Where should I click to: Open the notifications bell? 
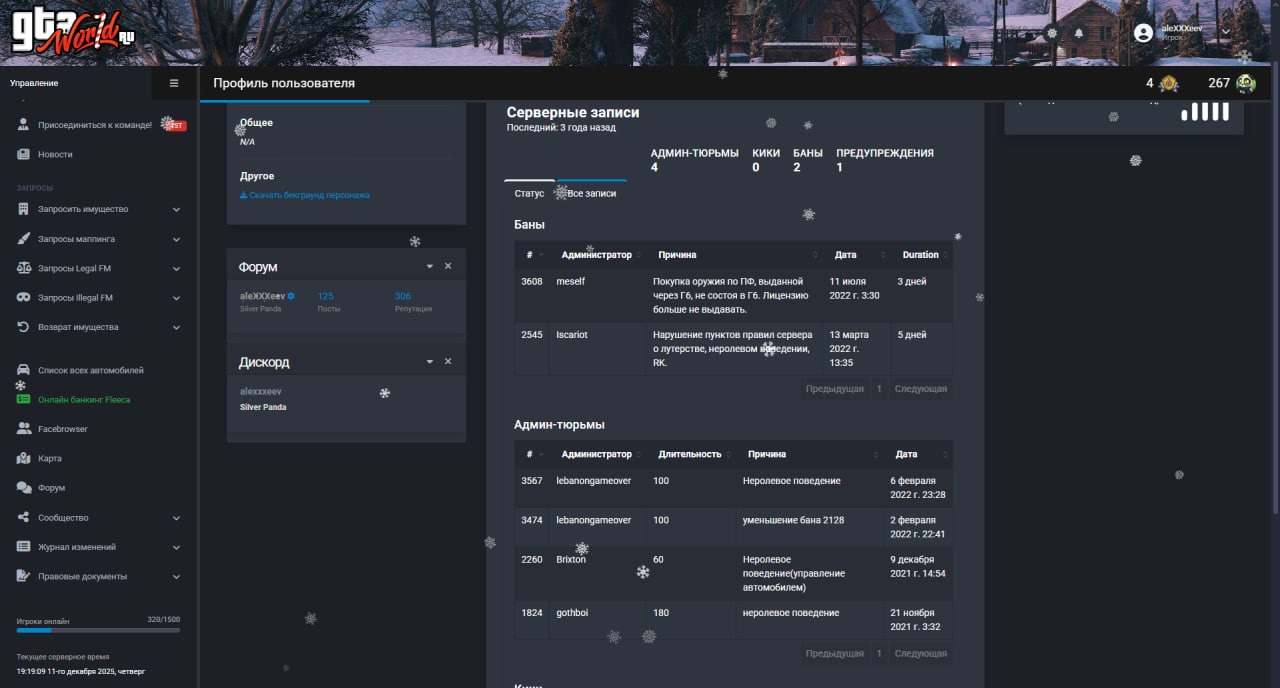point(1079,33)
